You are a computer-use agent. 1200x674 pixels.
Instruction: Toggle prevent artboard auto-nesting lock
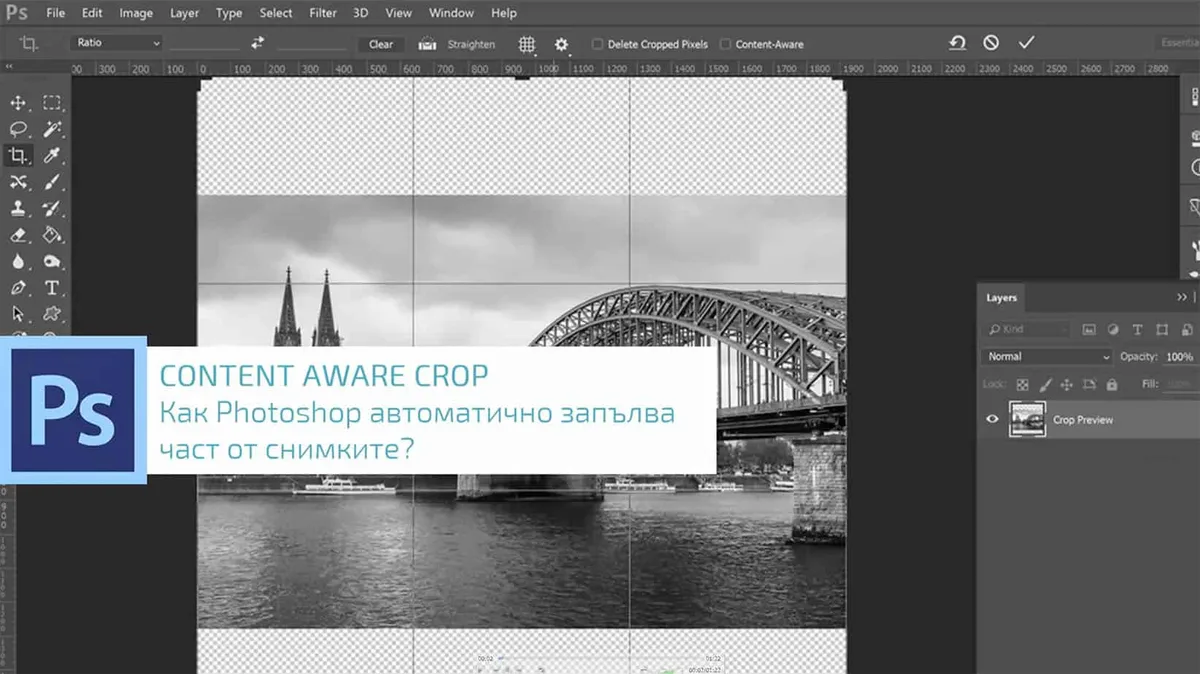[x=1089, y=384]
